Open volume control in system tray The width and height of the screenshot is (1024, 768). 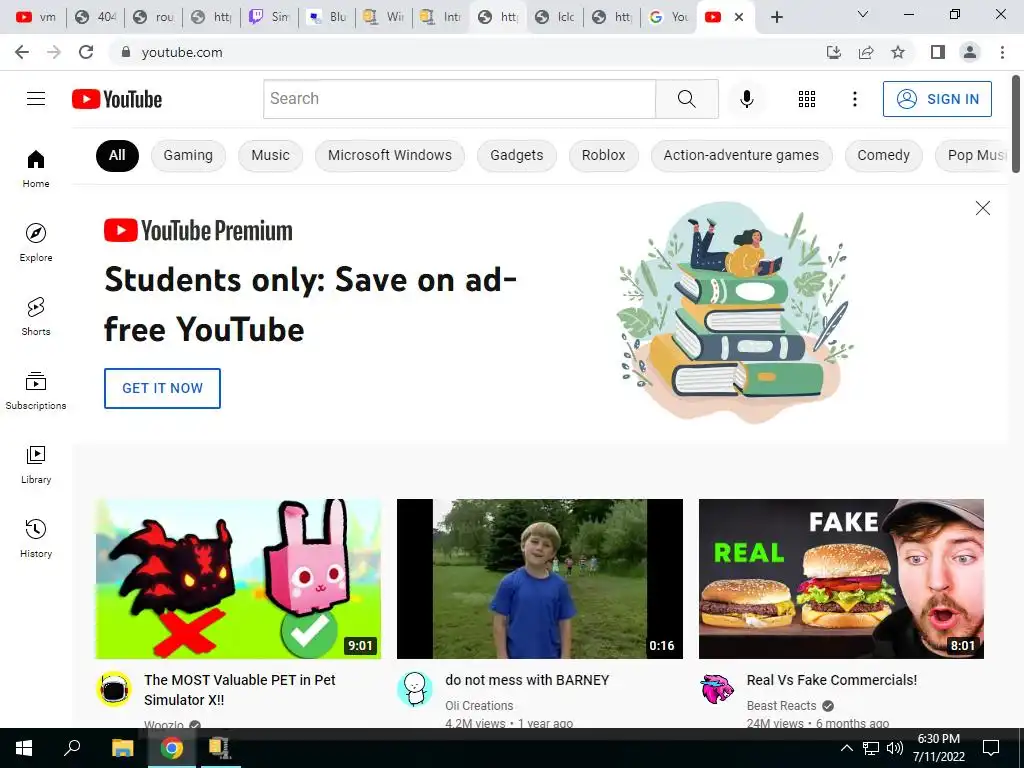coord(895,748)
